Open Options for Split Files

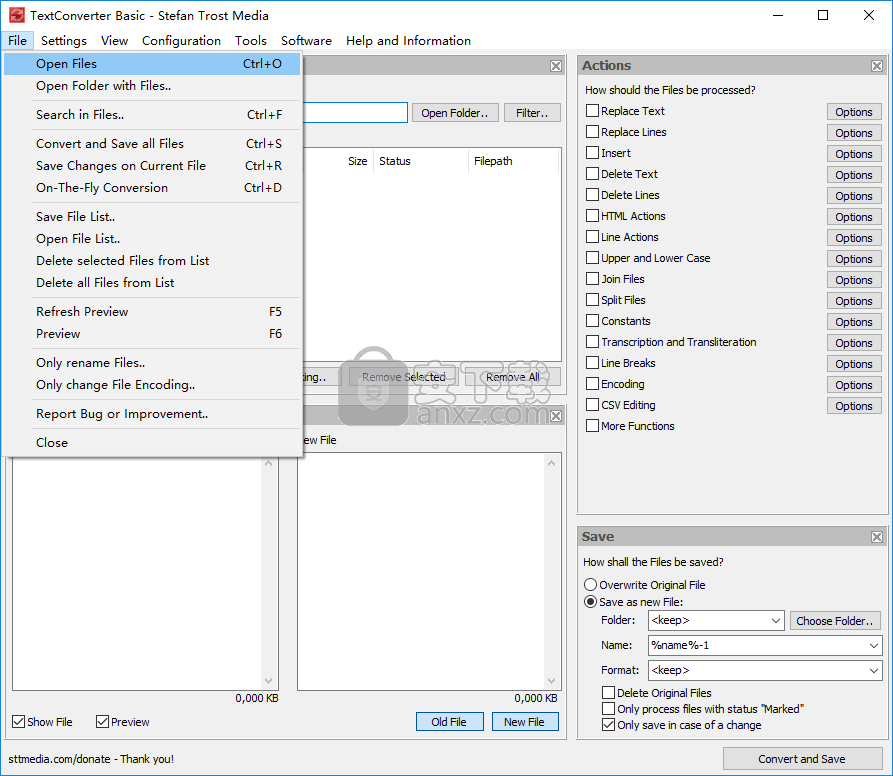(x=854, y=301)
